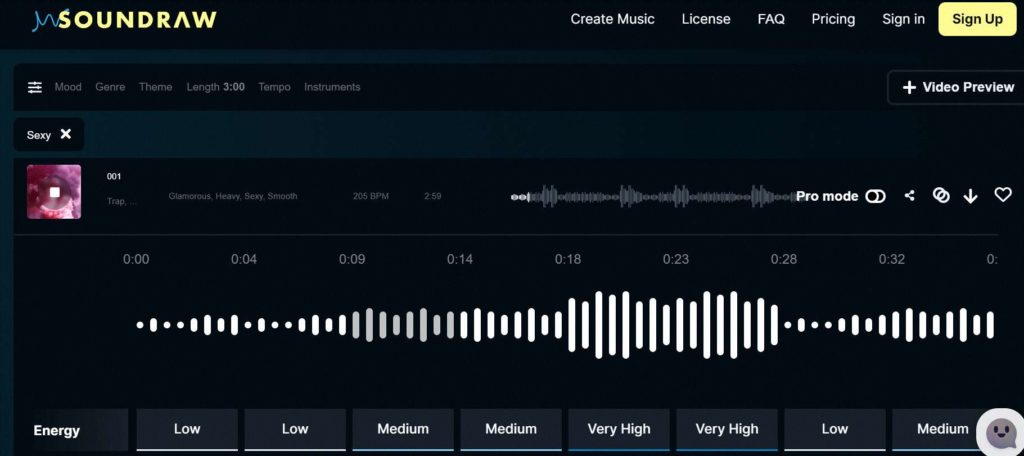1024x456 pixels.
Task: Remove the Sexy filter tag
Action: pos(65,134)
